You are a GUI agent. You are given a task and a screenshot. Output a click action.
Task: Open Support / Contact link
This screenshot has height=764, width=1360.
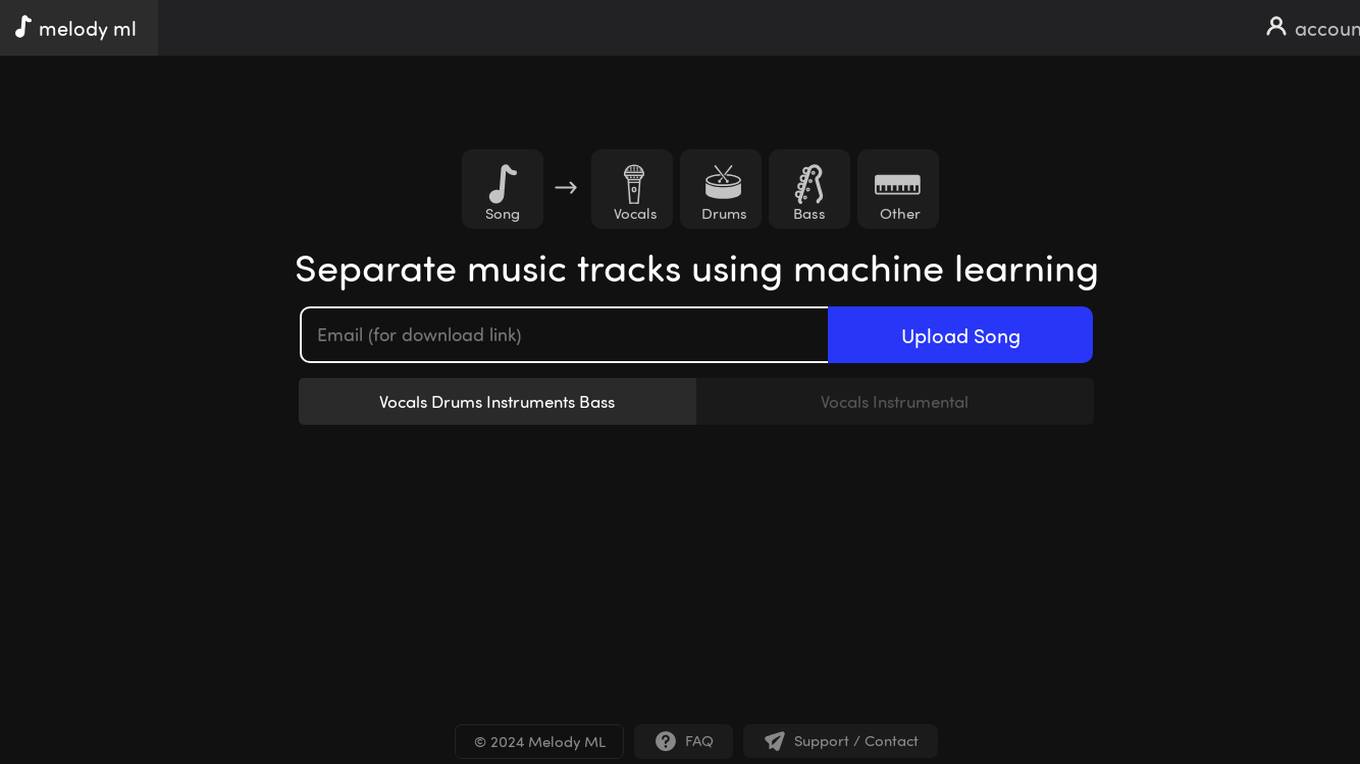pos(840,741)
